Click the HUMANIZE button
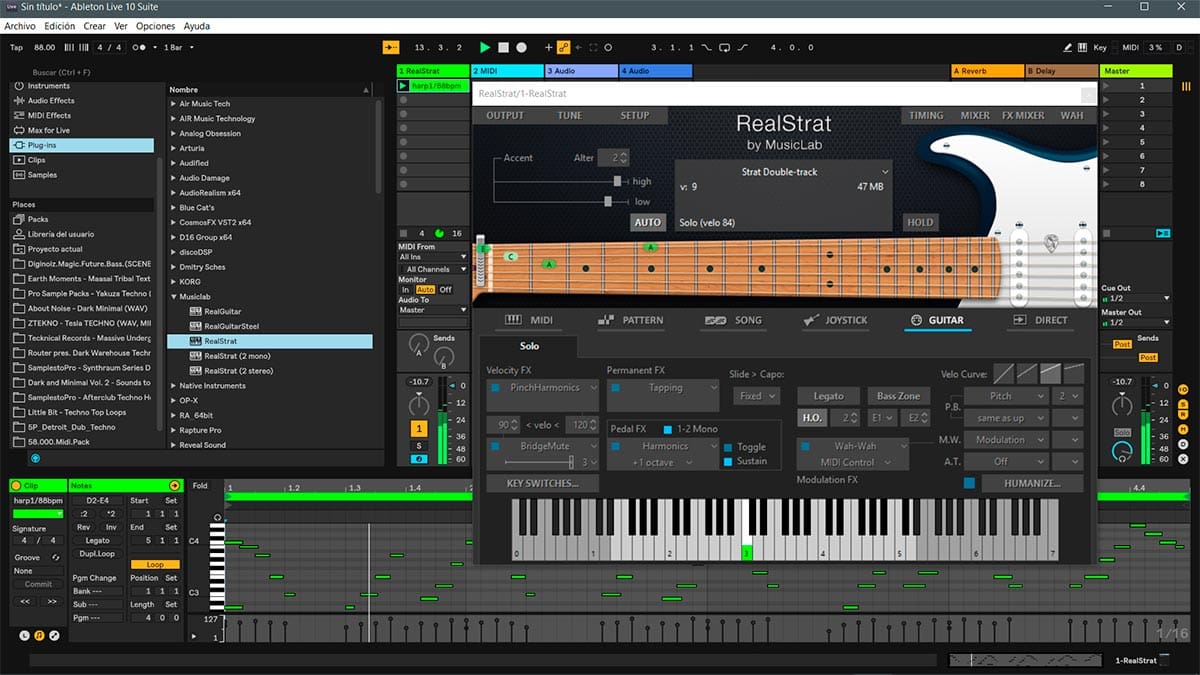 pyautogui.click(x=1033, y=483)
